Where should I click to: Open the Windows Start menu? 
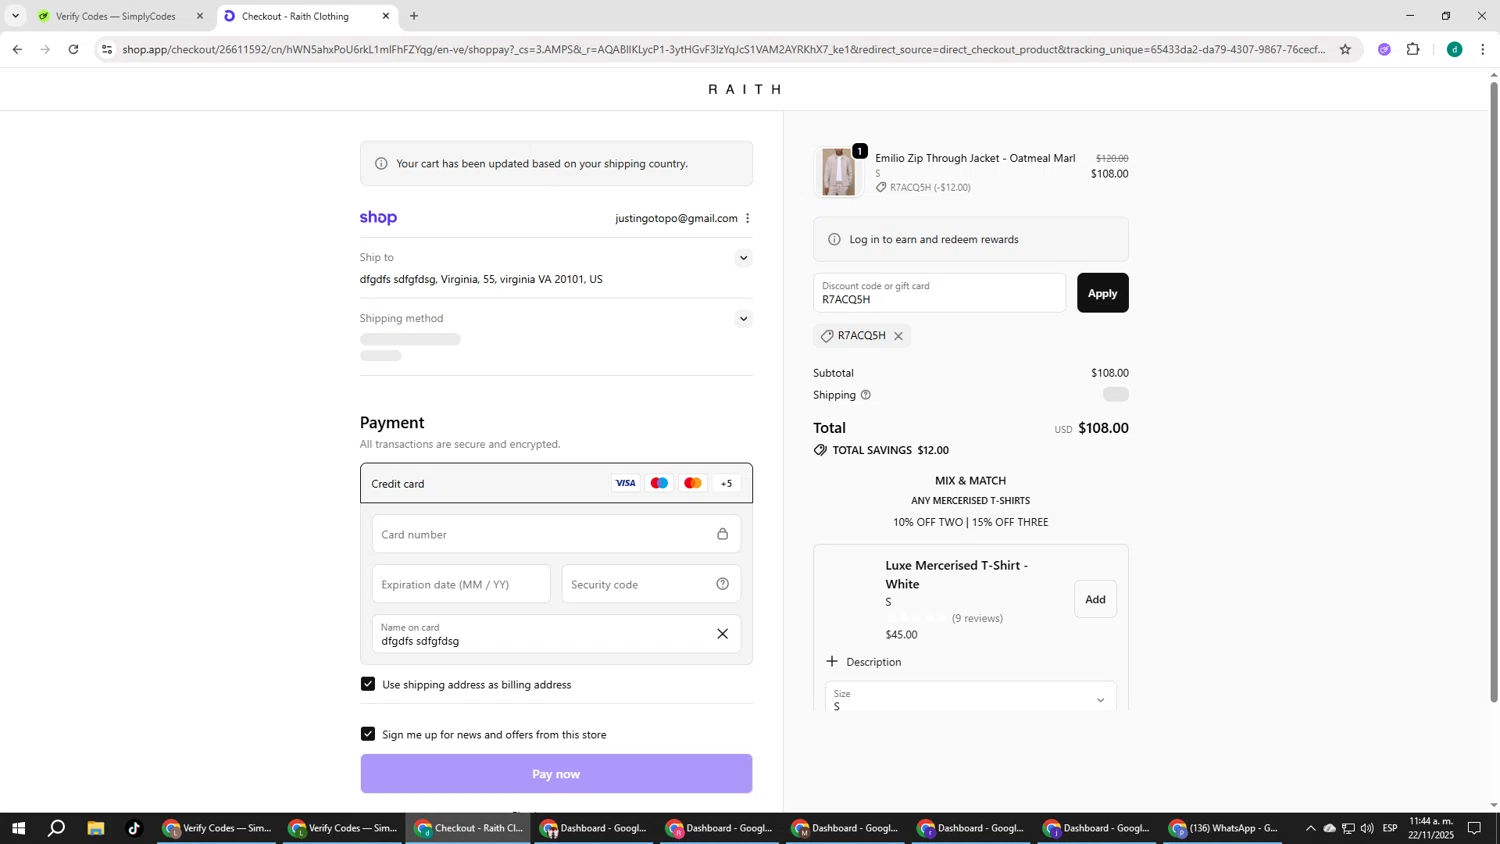(18, 828)
